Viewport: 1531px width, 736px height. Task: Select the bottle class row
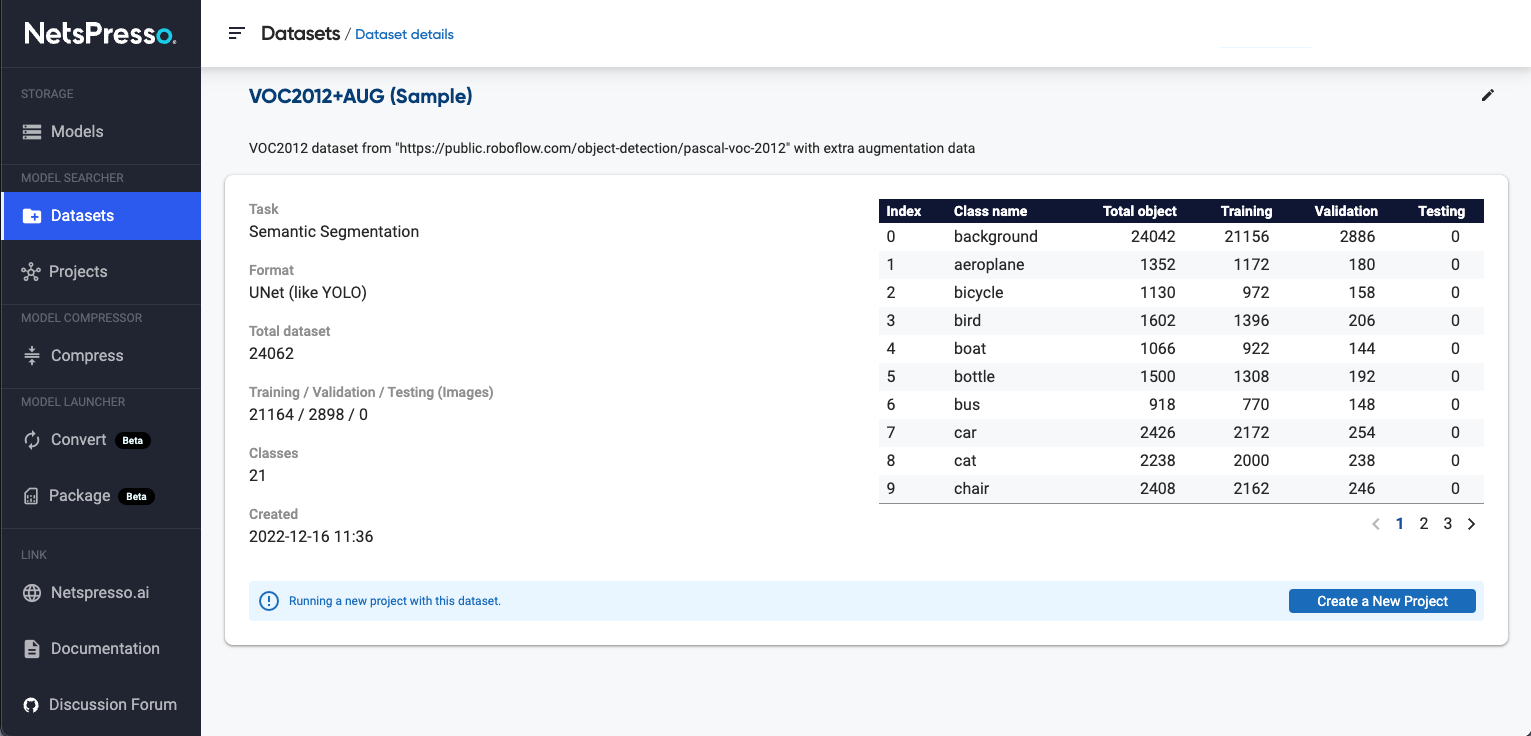[1181, 377]
